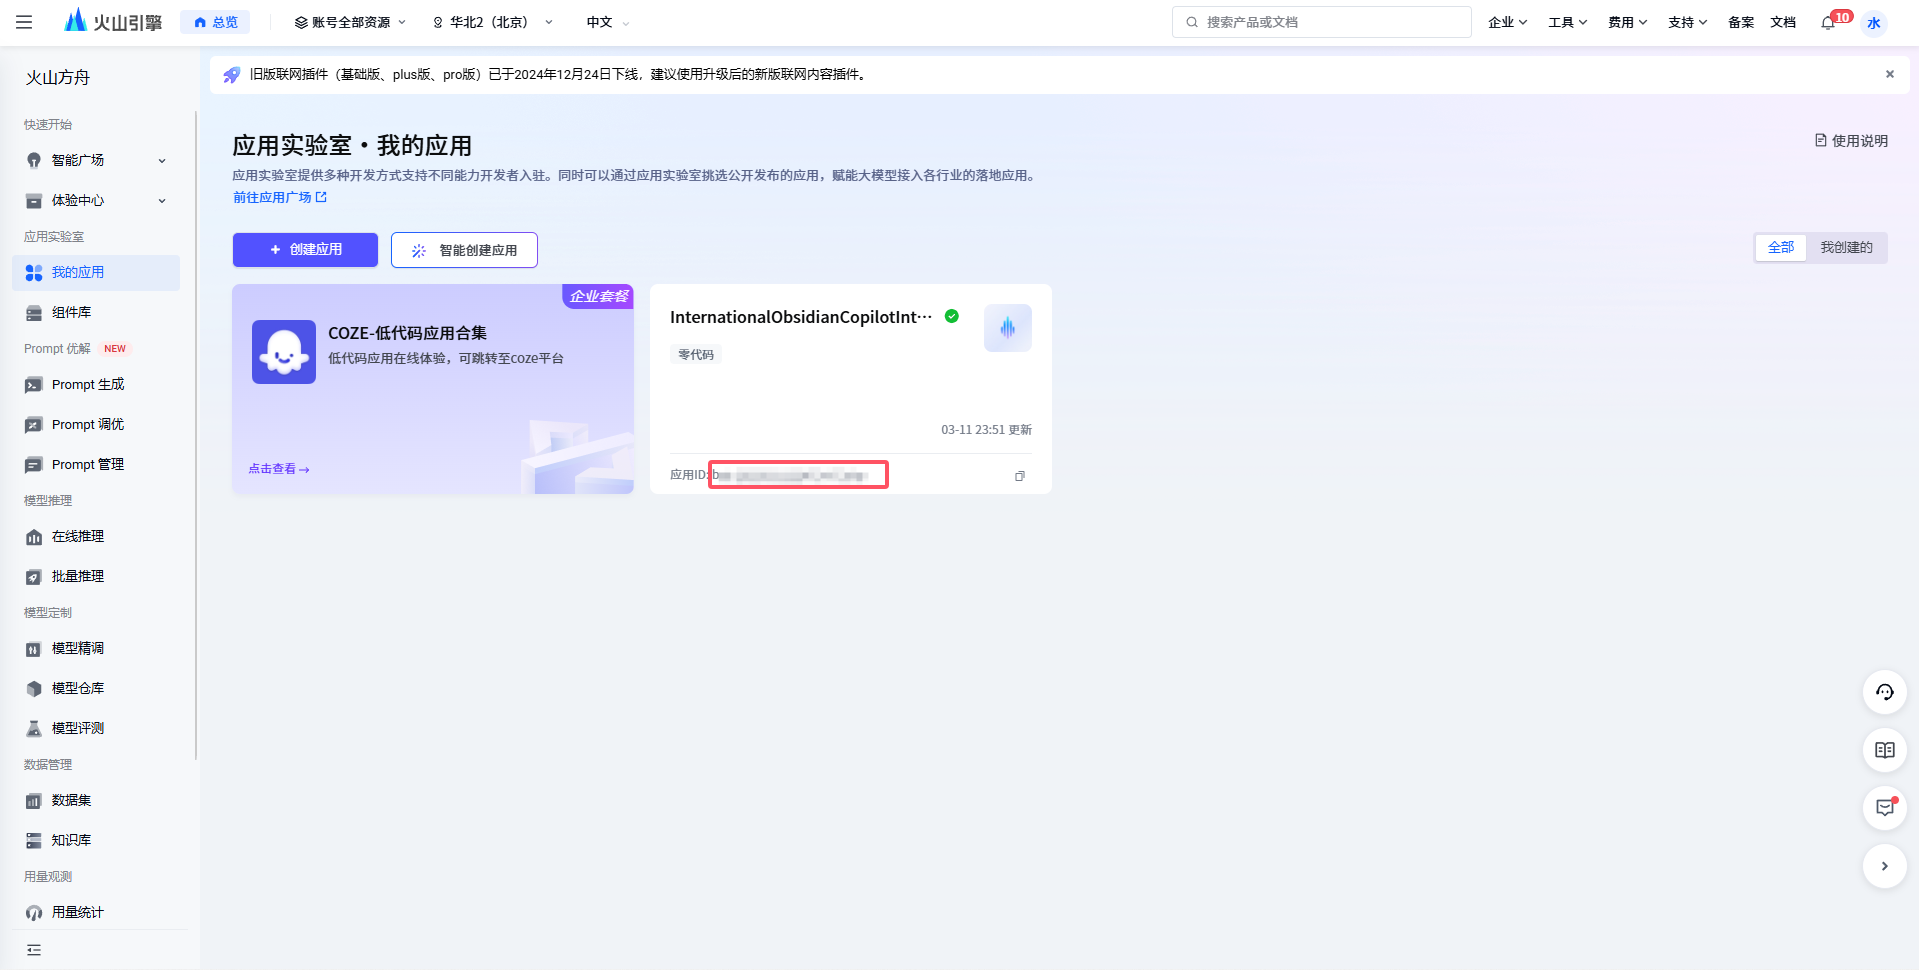Viewport: 1919px width, 970px height.
Task: Open the hamburger menu at top left
Action: [x=24, y=22]
